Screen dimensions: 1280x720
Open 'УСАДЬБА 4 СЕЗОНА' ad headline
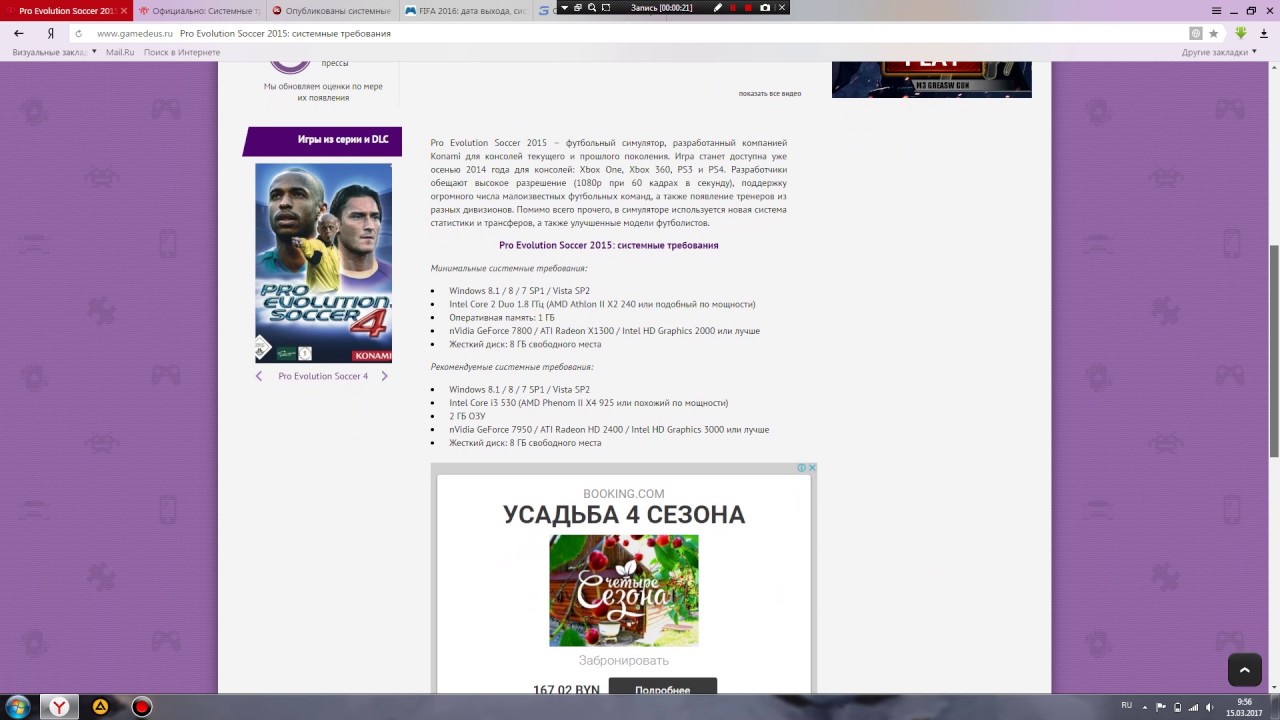point(624,515)
